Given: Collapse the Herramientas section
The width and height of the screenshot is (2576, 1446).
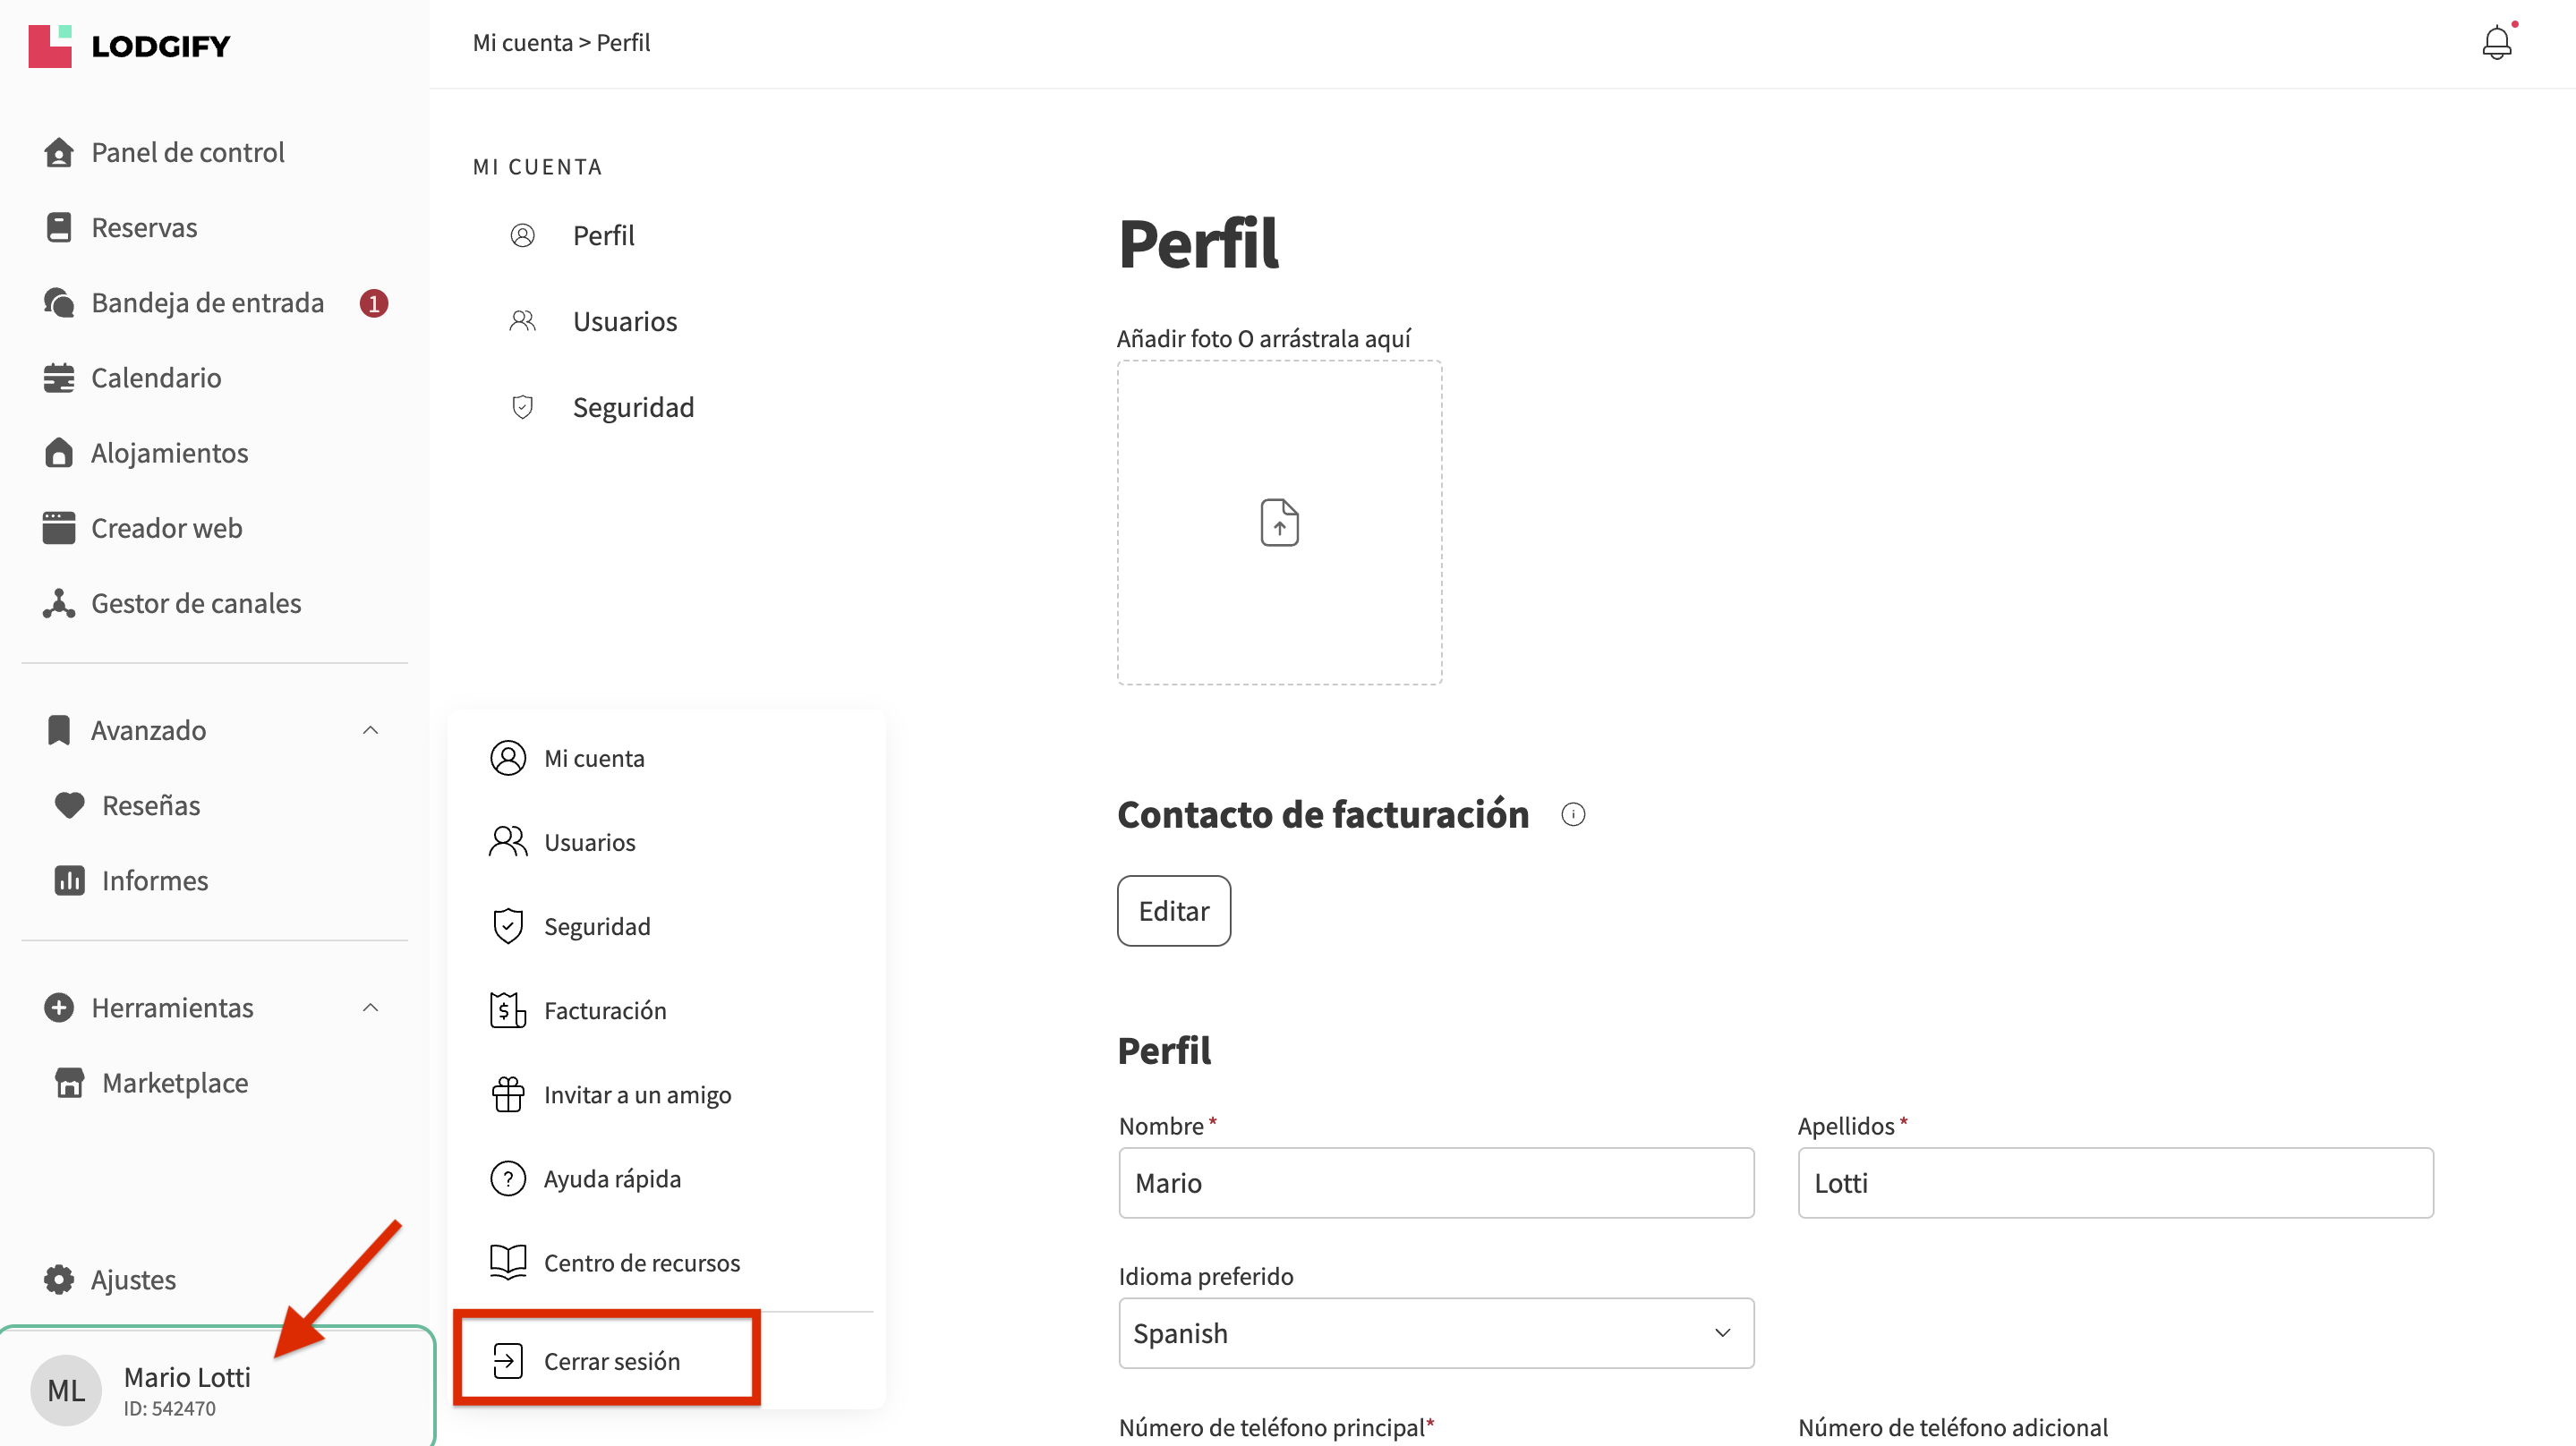Looking at the screenshot, I should [x=370, y=1007].
